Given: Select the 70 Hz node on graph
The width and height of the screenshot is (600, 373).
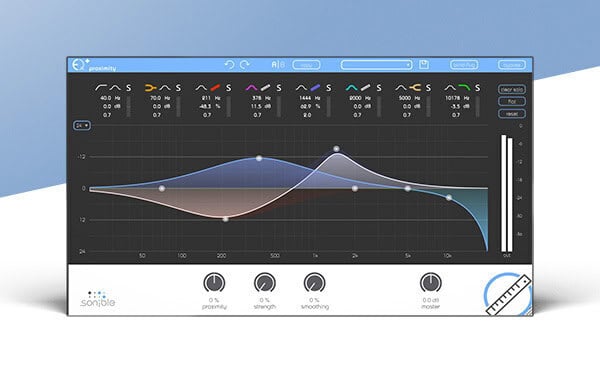Looking at the screenshot, I should (162, 189).
